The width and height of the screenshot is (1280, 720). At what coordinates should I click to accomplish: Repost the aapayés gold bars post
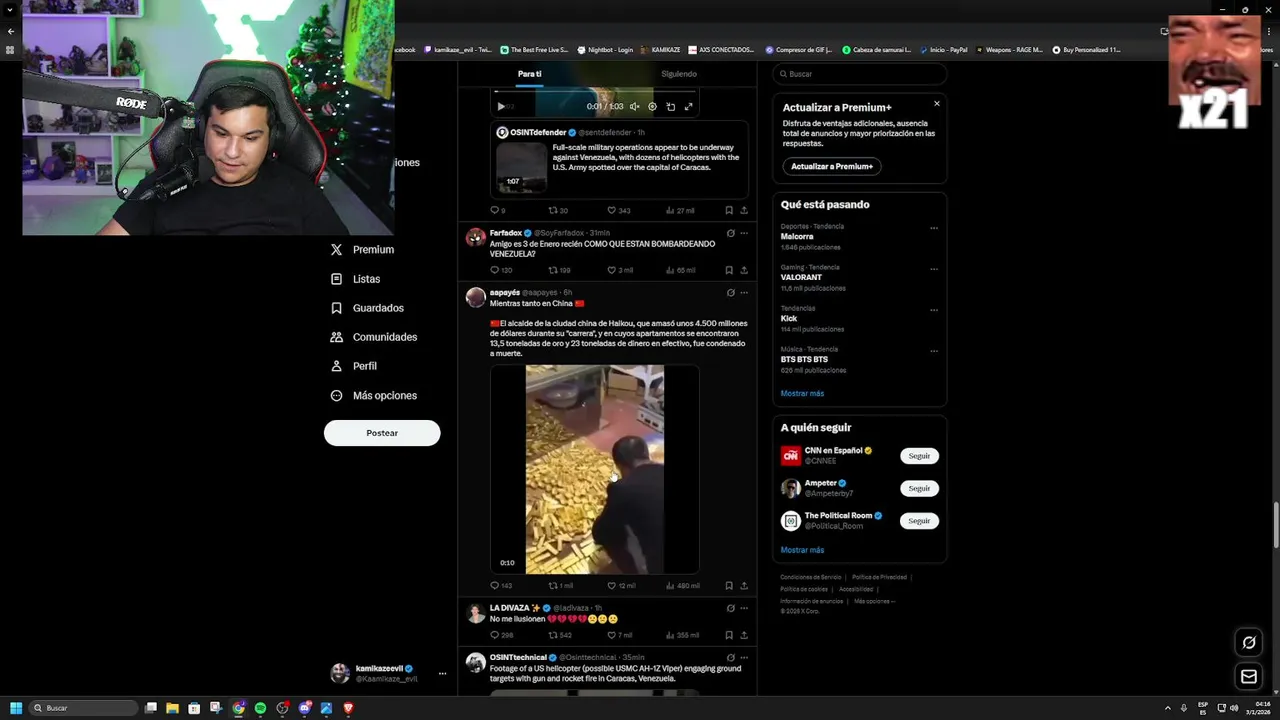[561, 586]
